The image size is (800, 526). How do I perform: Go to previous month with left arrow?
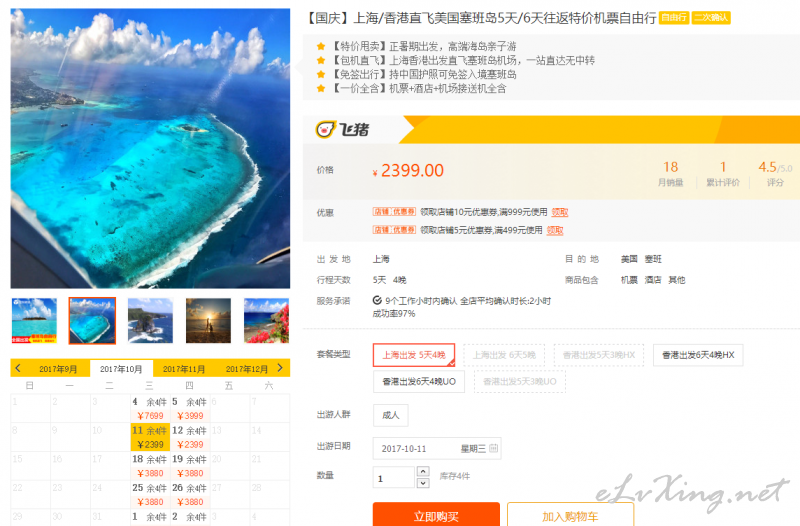coord(18,368)
